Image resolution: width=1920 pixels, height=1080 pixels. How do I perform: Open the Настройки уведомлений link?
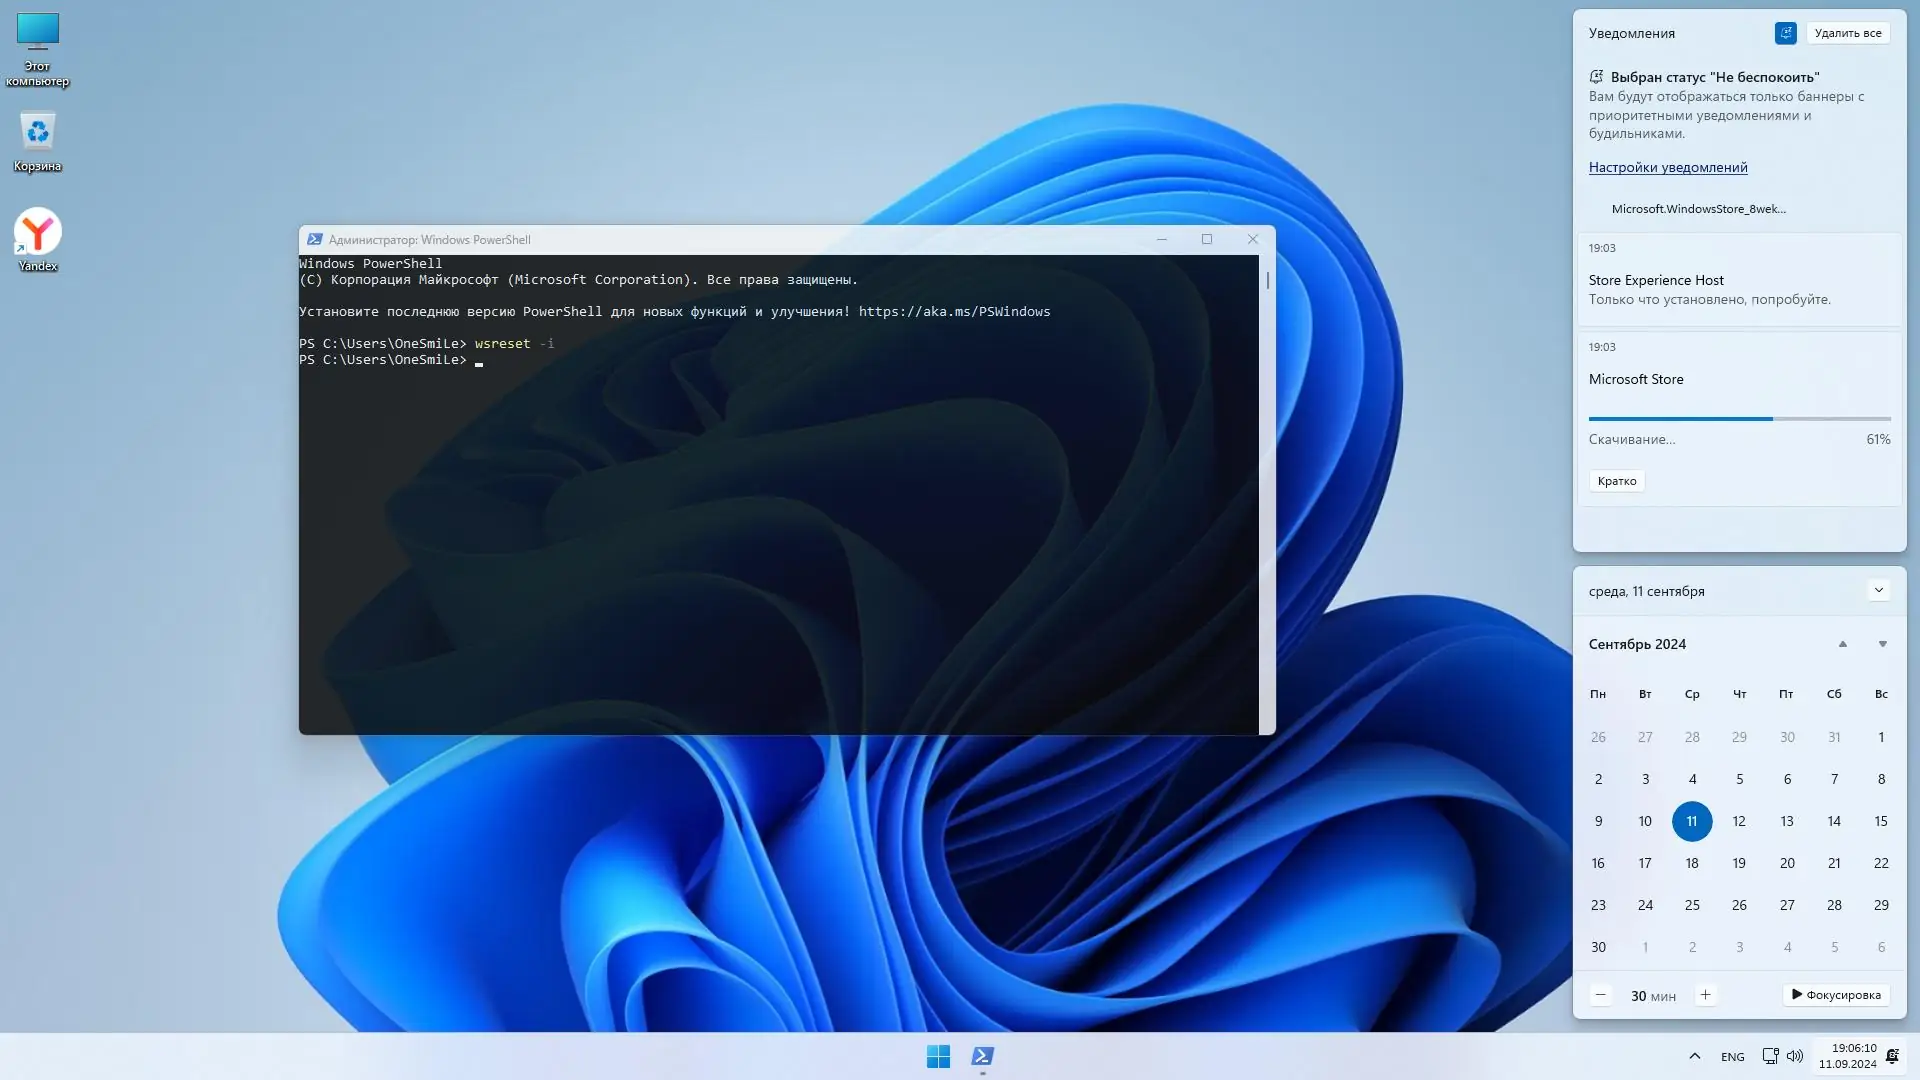[x=1668, y=167]
